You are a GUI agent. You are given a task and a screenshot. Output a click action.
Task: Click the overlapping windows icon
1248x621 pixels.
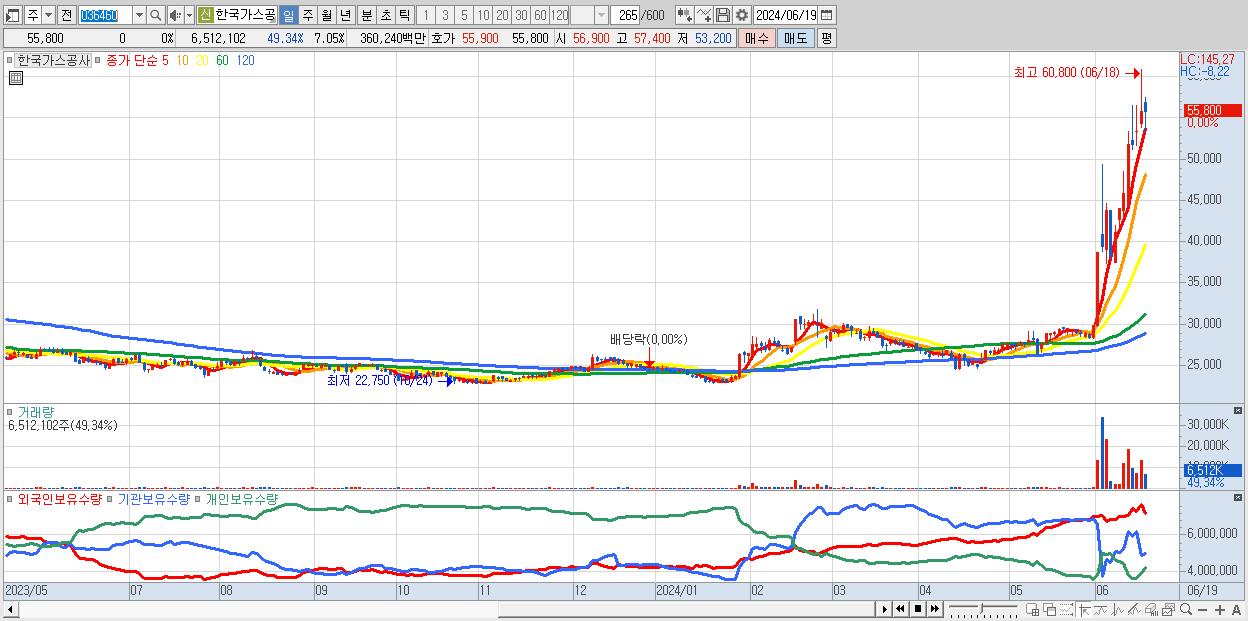click(1050, 609)
